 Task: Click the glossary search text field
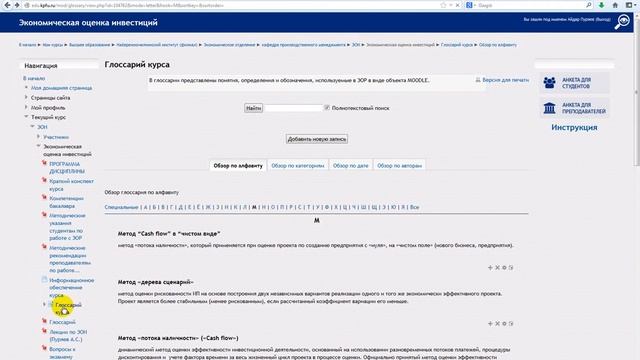pyautogui.click(x=293, y=108)
